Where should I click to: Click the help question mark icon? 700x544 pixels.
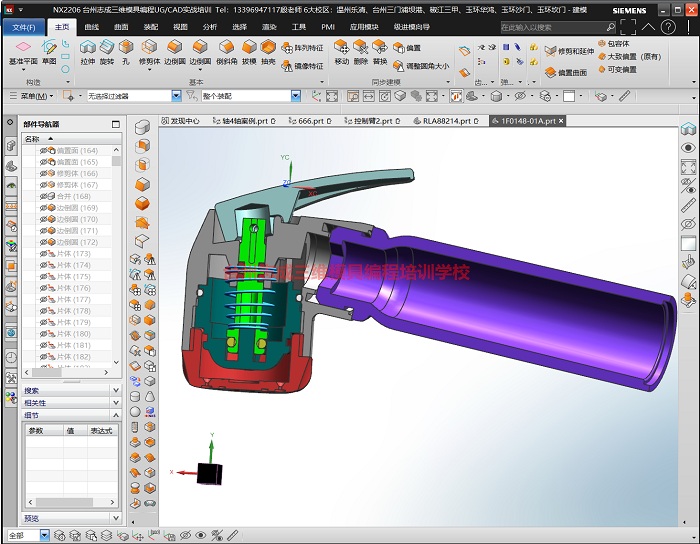[x=668, y=27]
